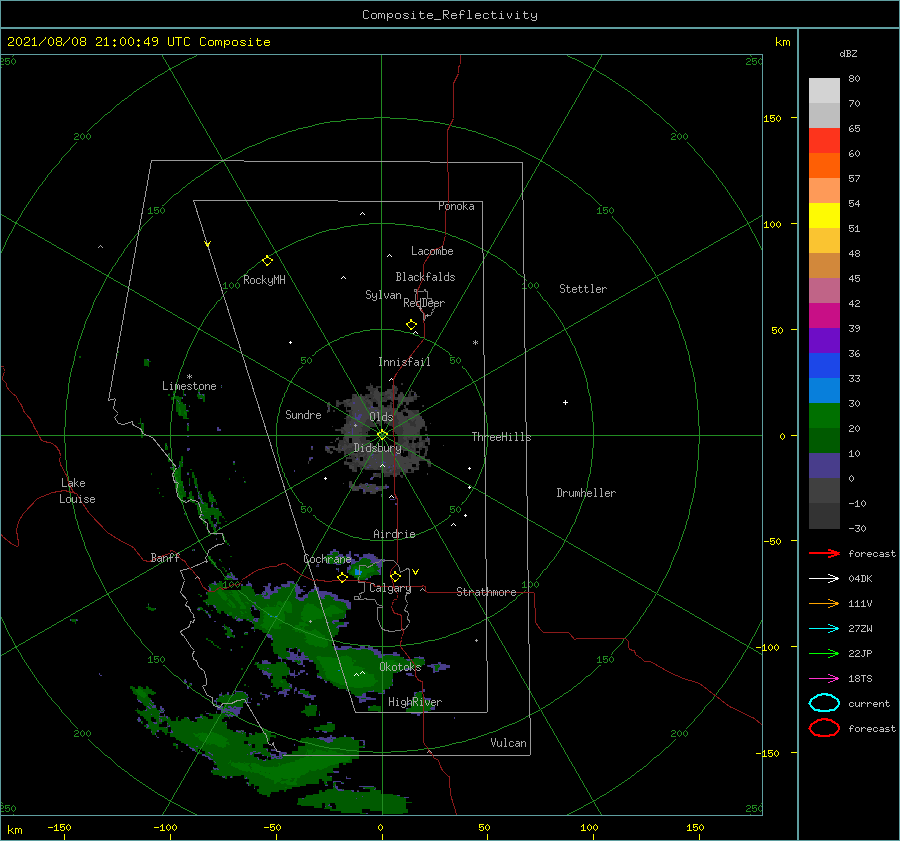Select the bright green 30-20 dBZ swatch
Image resolution: width=900 pixels, height=841 pixels.
[824, 416]
